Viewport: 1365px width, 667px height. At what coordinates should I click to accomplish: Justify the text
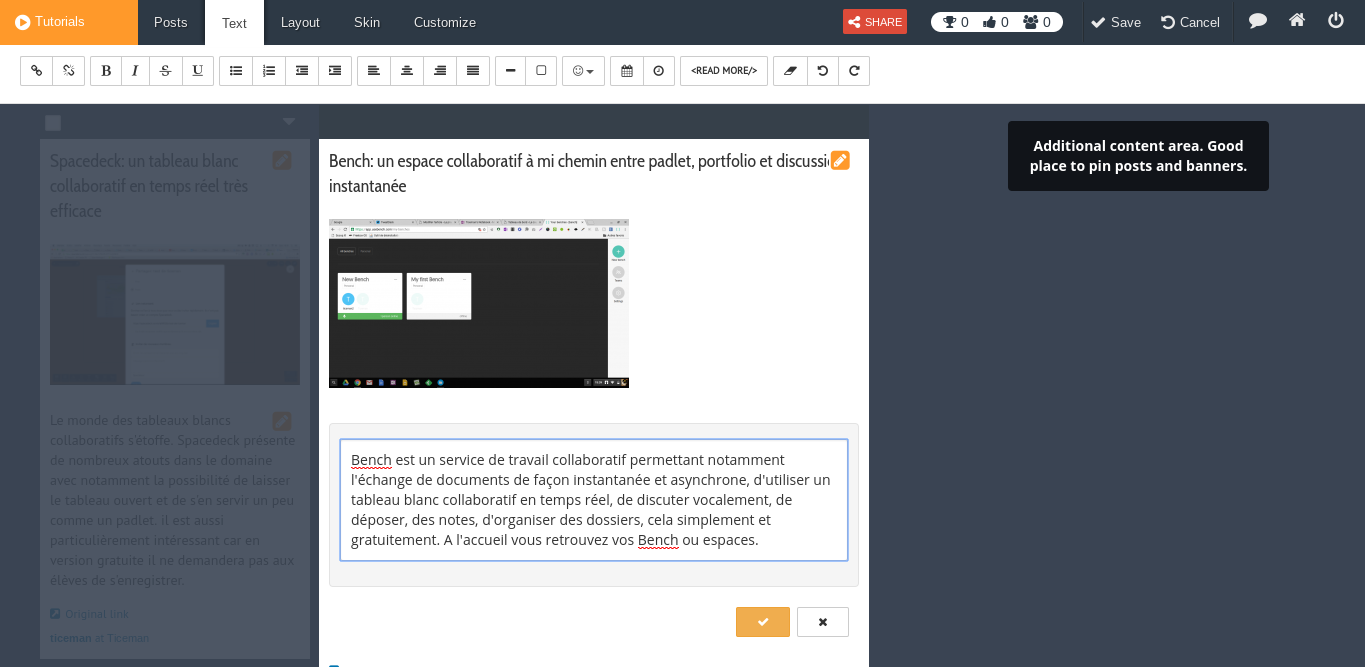point(473,71)
